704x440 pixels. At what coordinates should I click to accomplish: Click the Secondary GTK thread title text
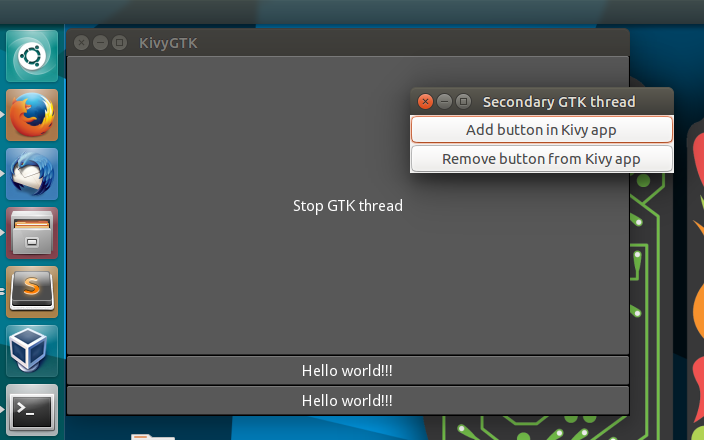pyautogui.click(x=559, y=102)
